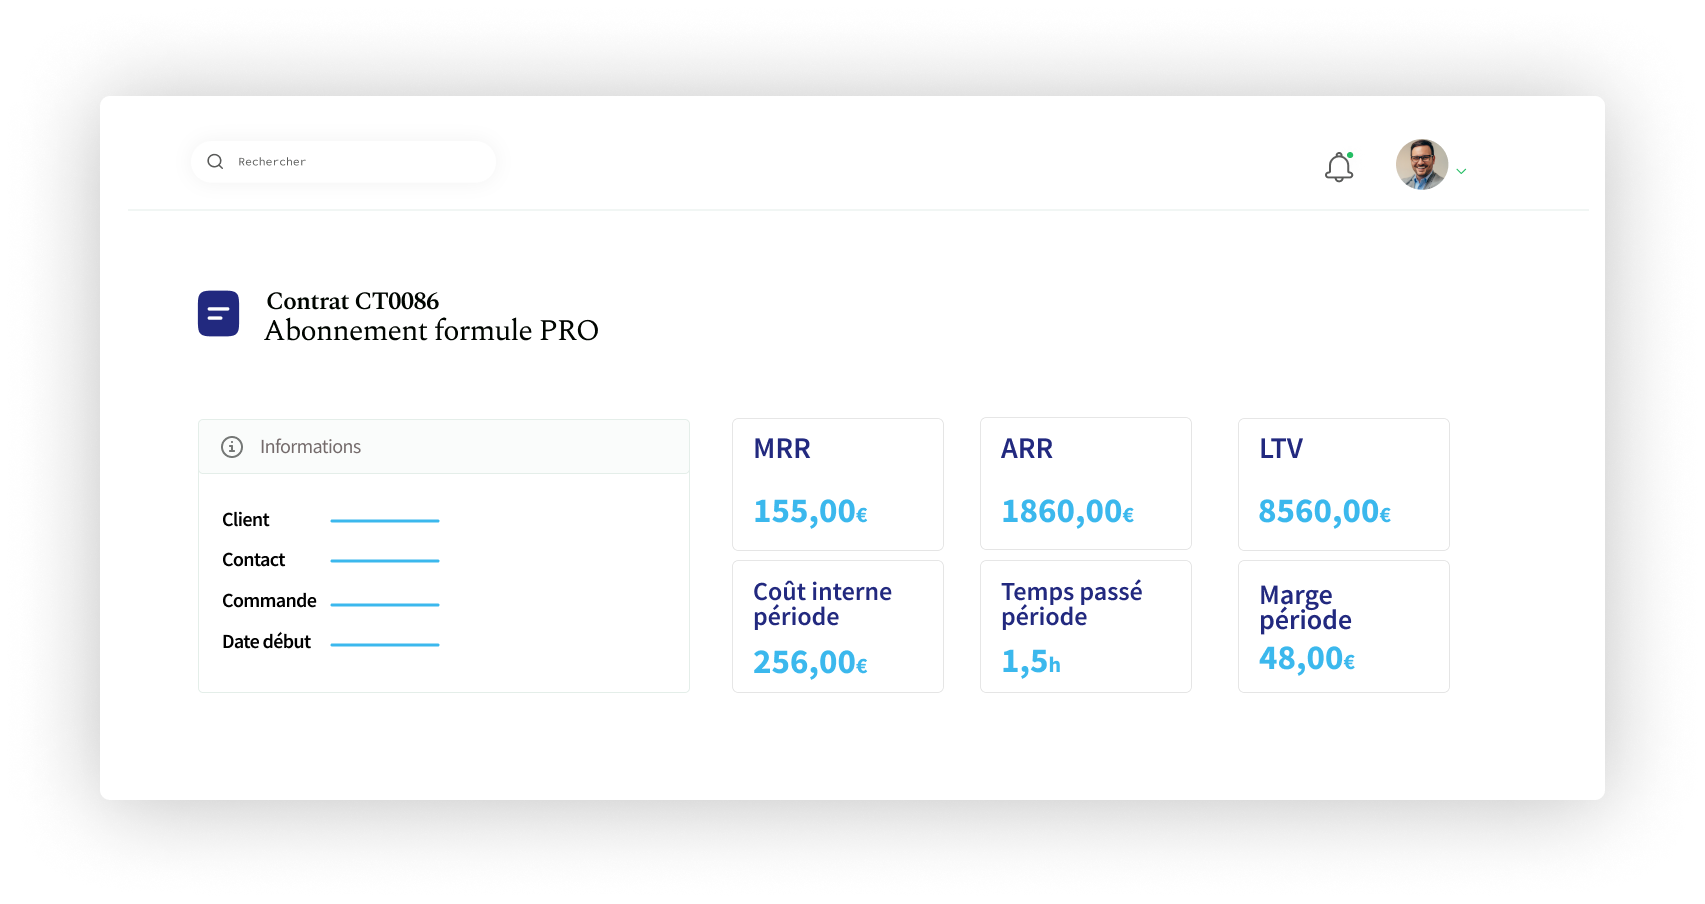Open the Informations panel header
1705x904 pixels.
(x=444, y=447)
